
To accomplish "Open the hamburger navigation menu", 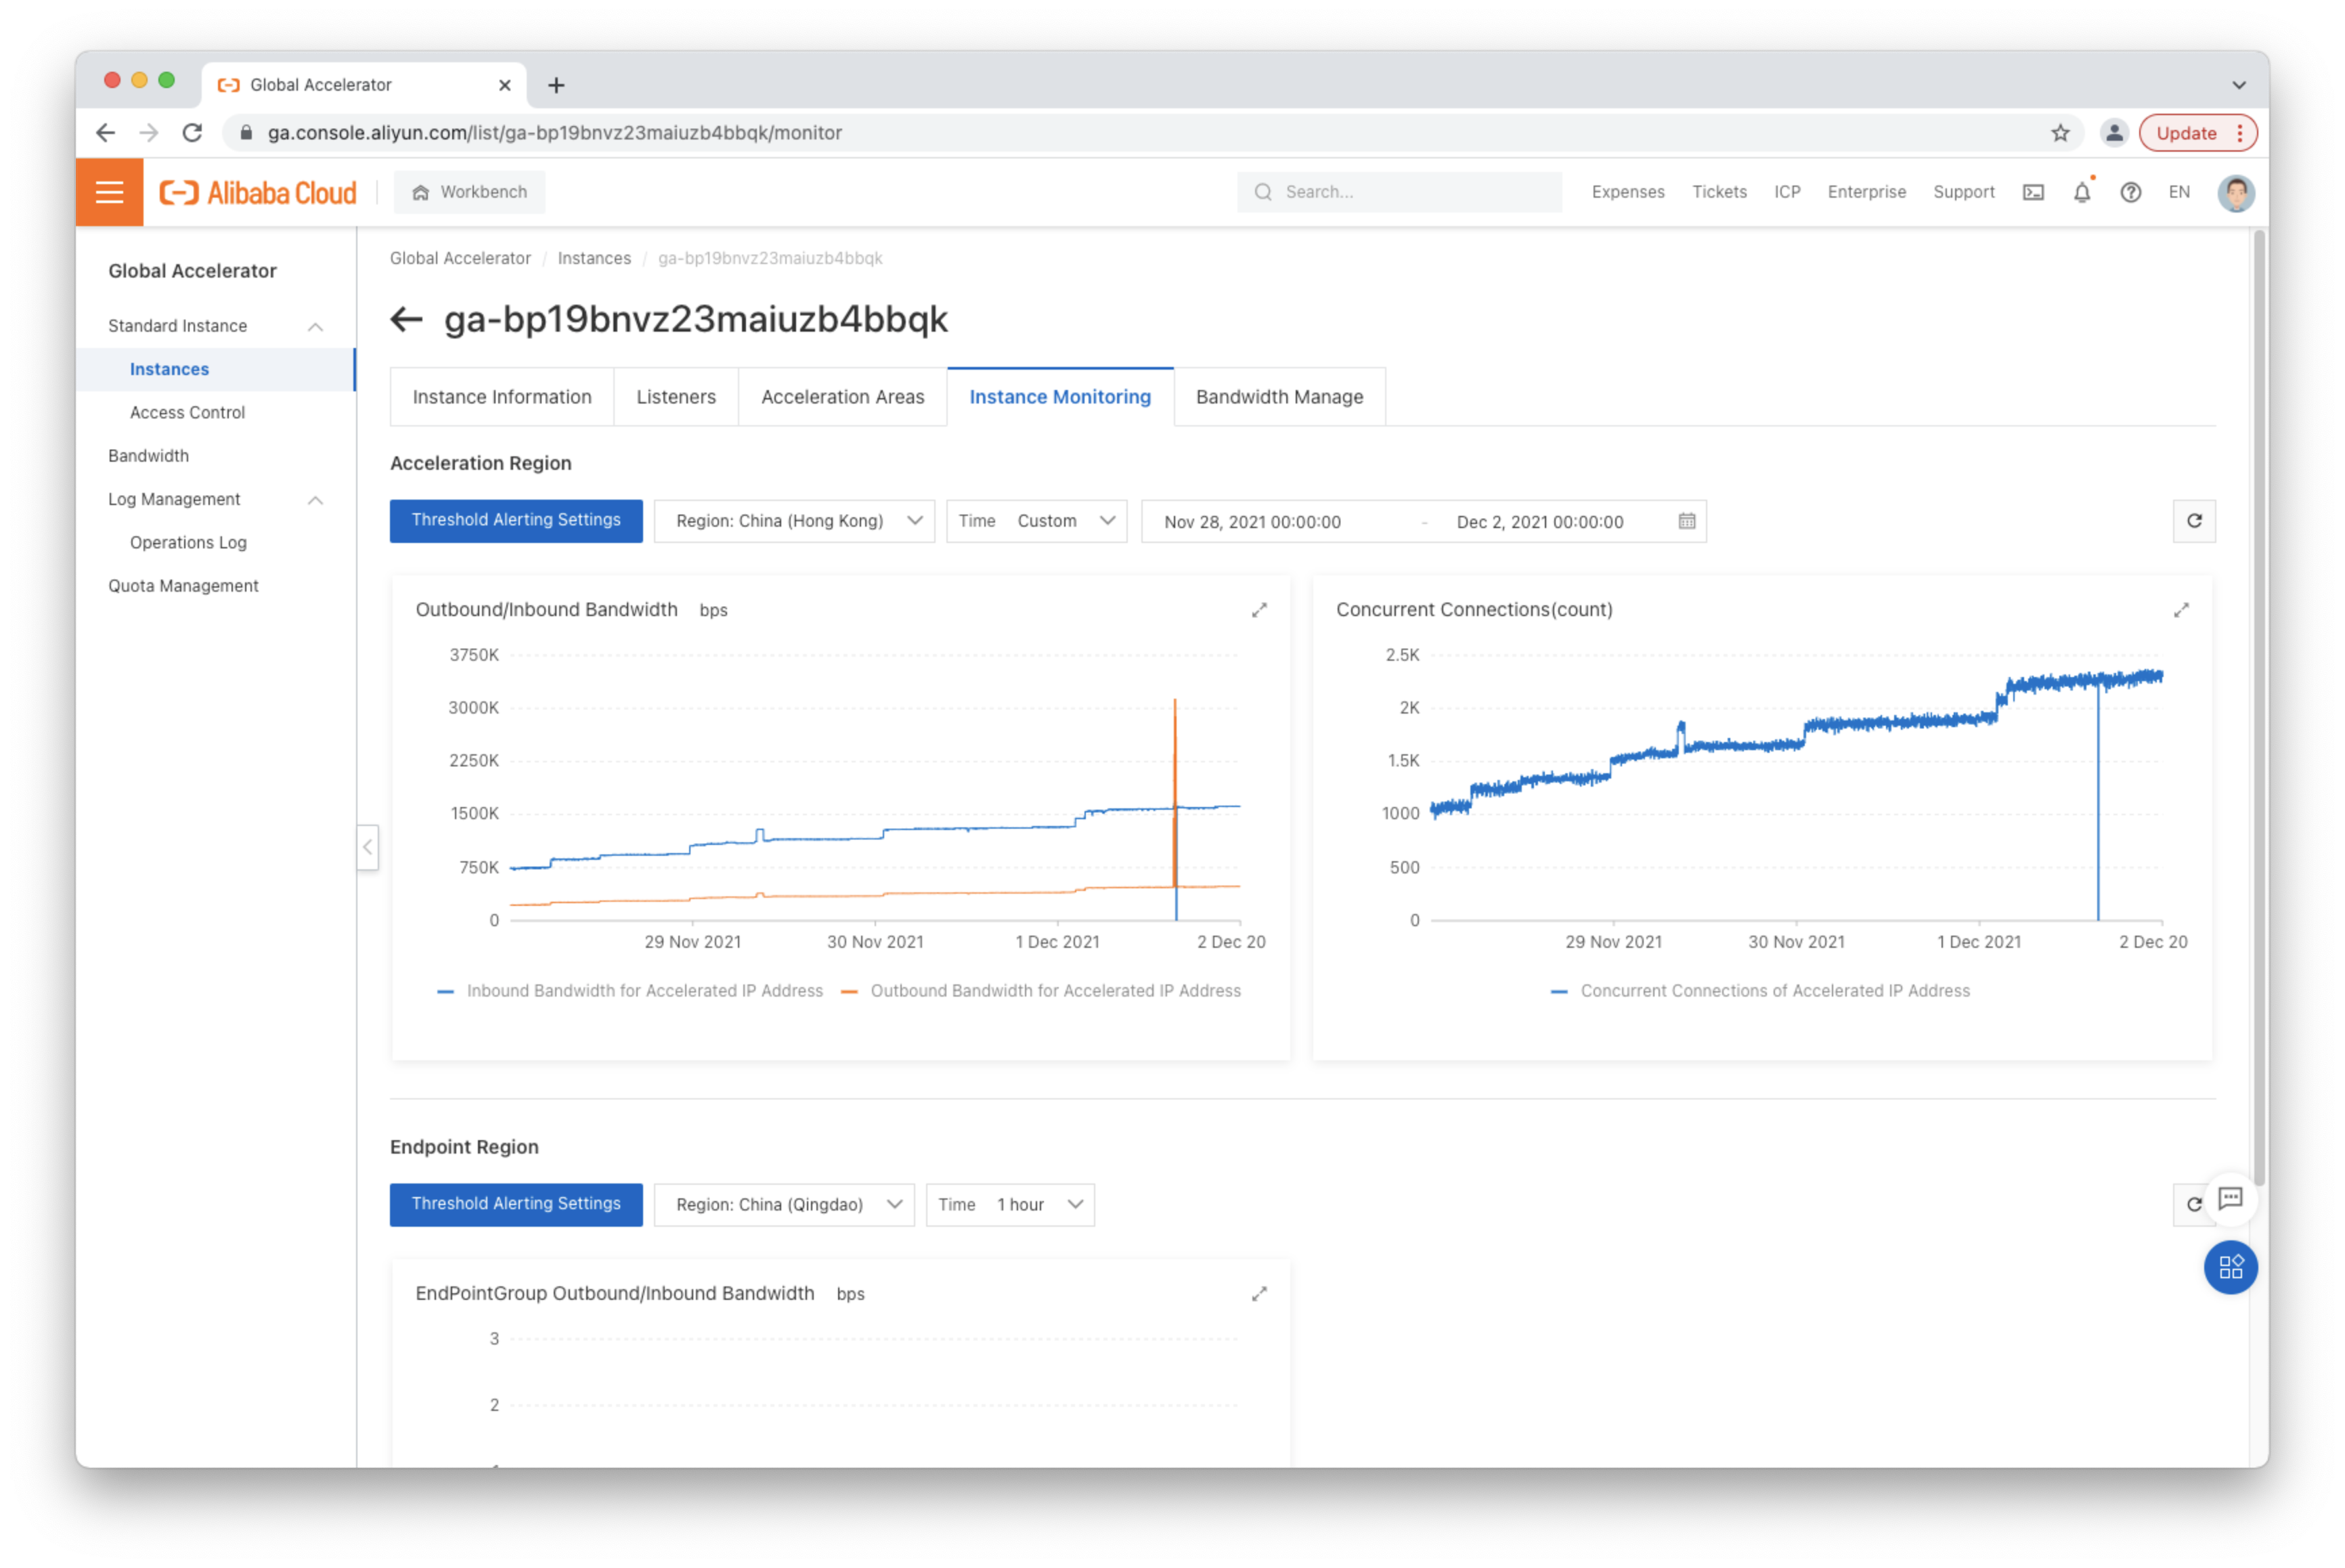I will 109,192.
